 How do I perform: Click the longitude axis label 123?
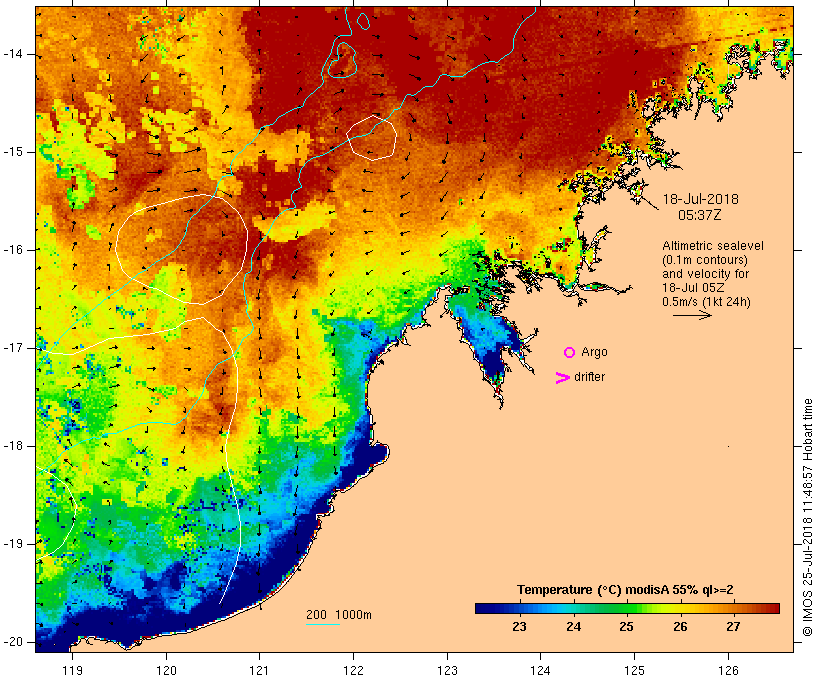click(x=447, y=670)
